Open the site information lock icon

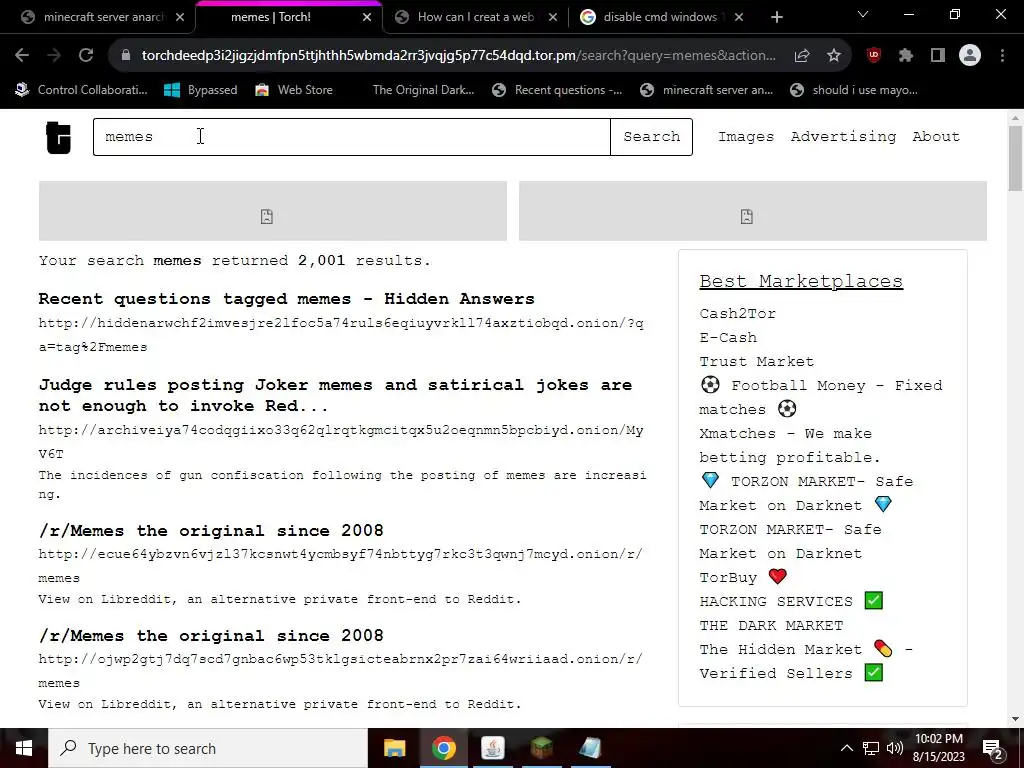(126, 56)
